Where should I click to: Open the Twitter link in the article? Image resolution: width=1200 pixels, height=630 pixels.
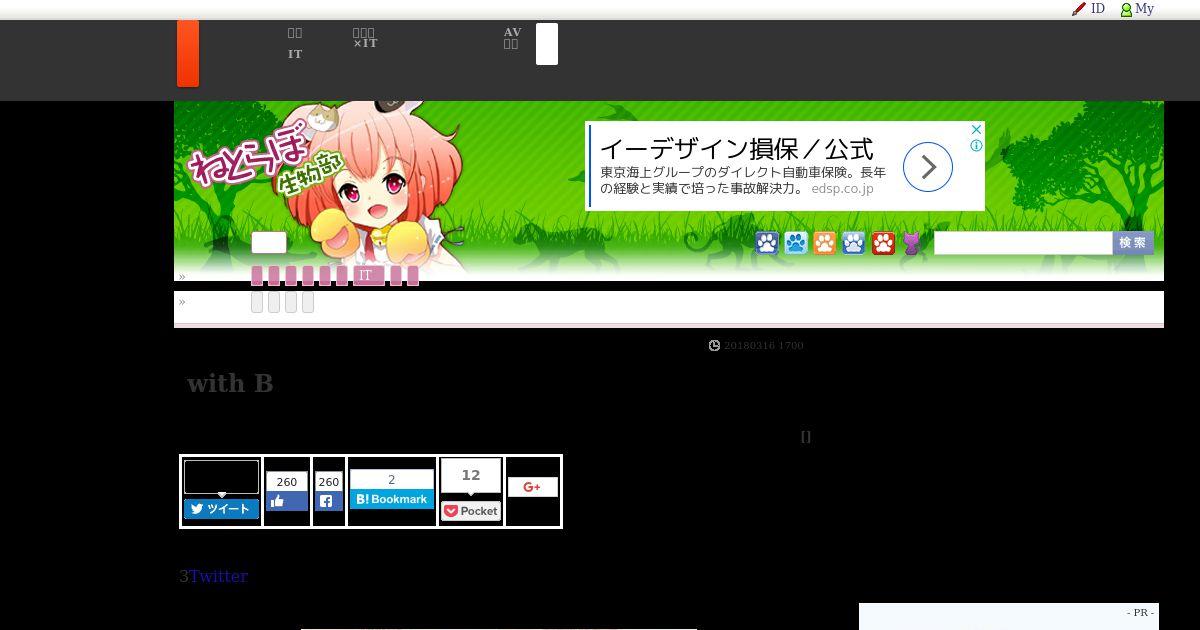[x=218, y=576]
